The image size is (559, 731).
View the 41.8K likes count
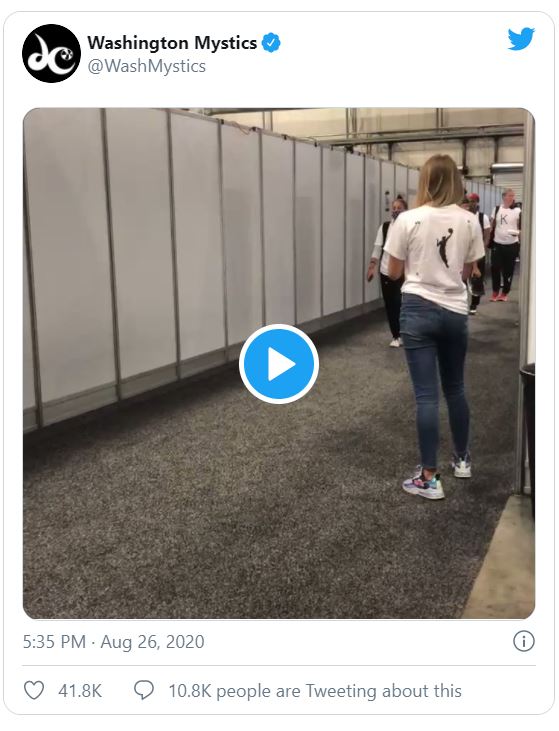click(x=80, y=691)
